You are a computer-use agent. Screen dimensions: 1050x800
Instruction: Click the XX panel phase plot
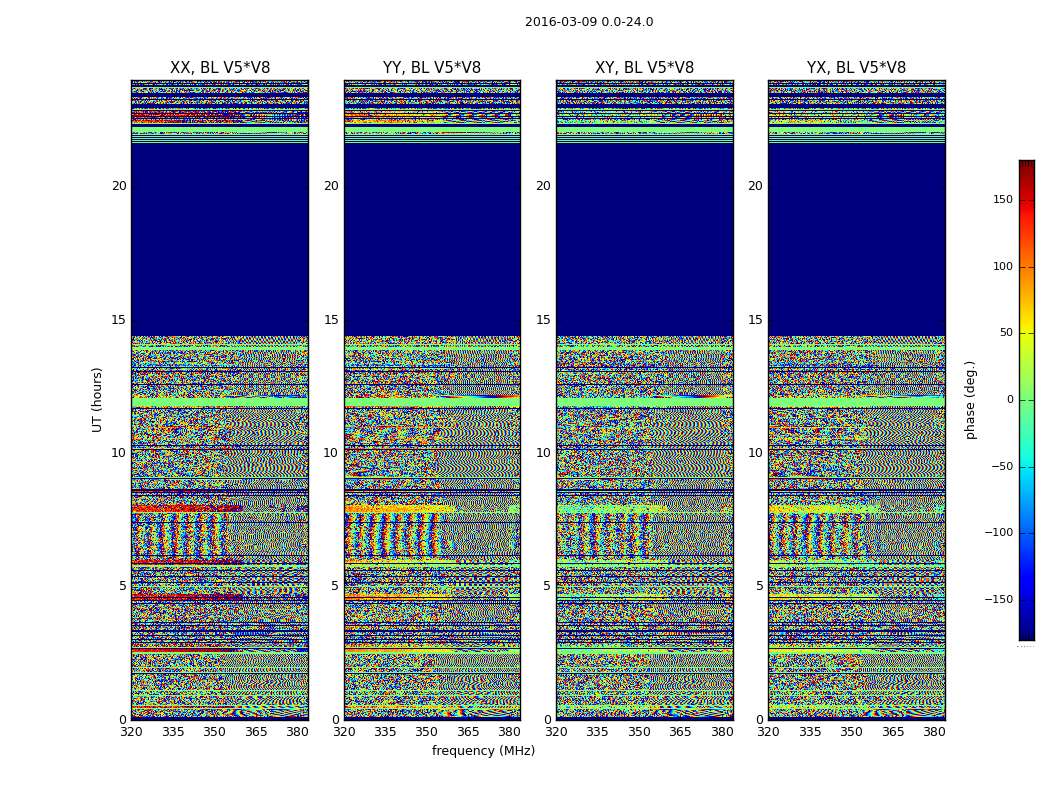(x=220, y=400)
